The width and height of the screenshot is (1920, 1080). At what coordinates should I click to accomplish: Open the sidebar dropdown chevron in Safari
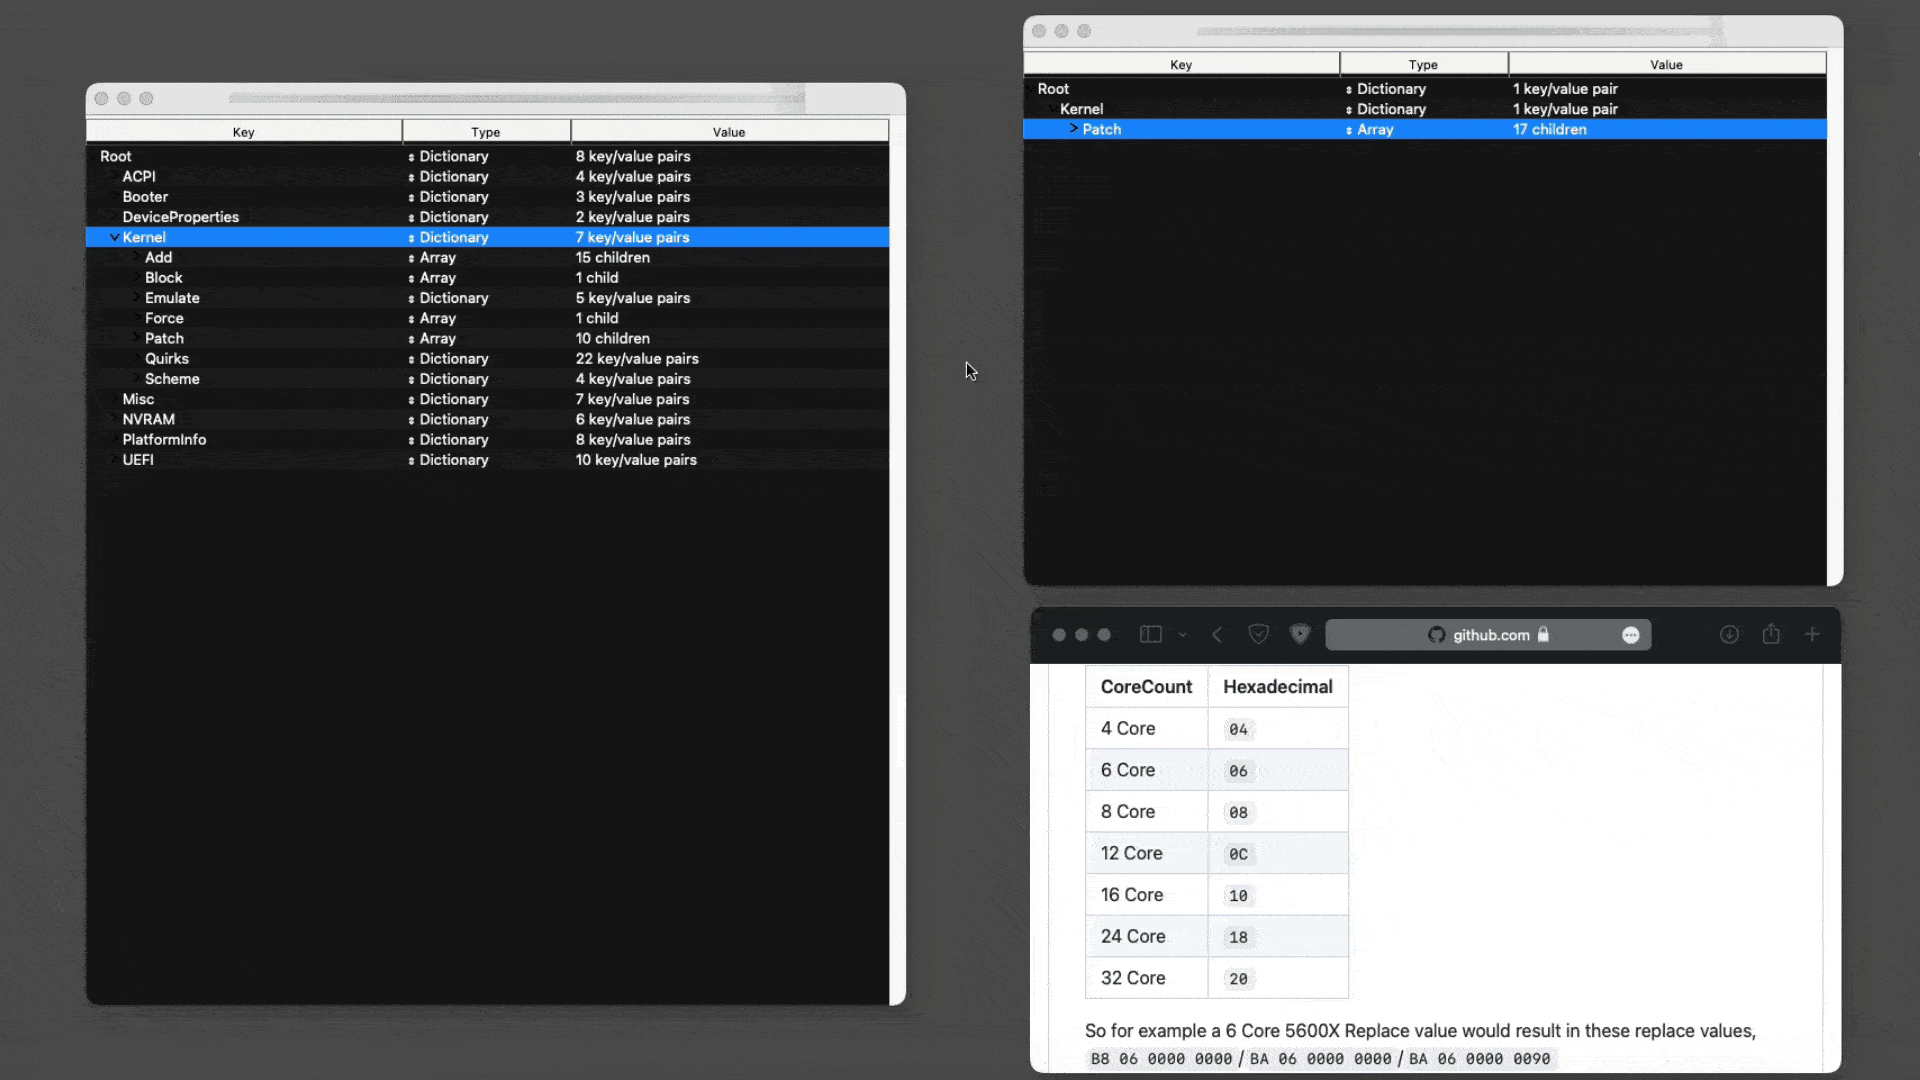click(1183, 635)
